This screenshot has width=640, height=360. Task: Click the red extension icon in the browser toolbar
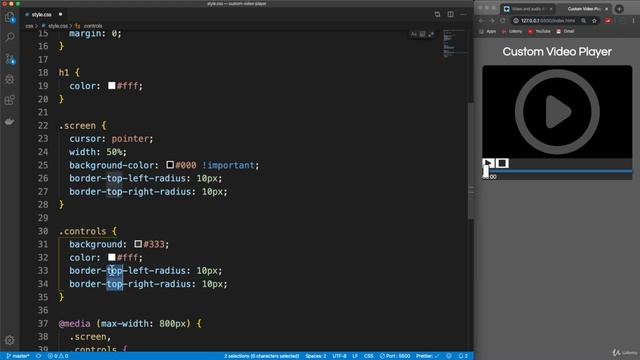(608, 20)
